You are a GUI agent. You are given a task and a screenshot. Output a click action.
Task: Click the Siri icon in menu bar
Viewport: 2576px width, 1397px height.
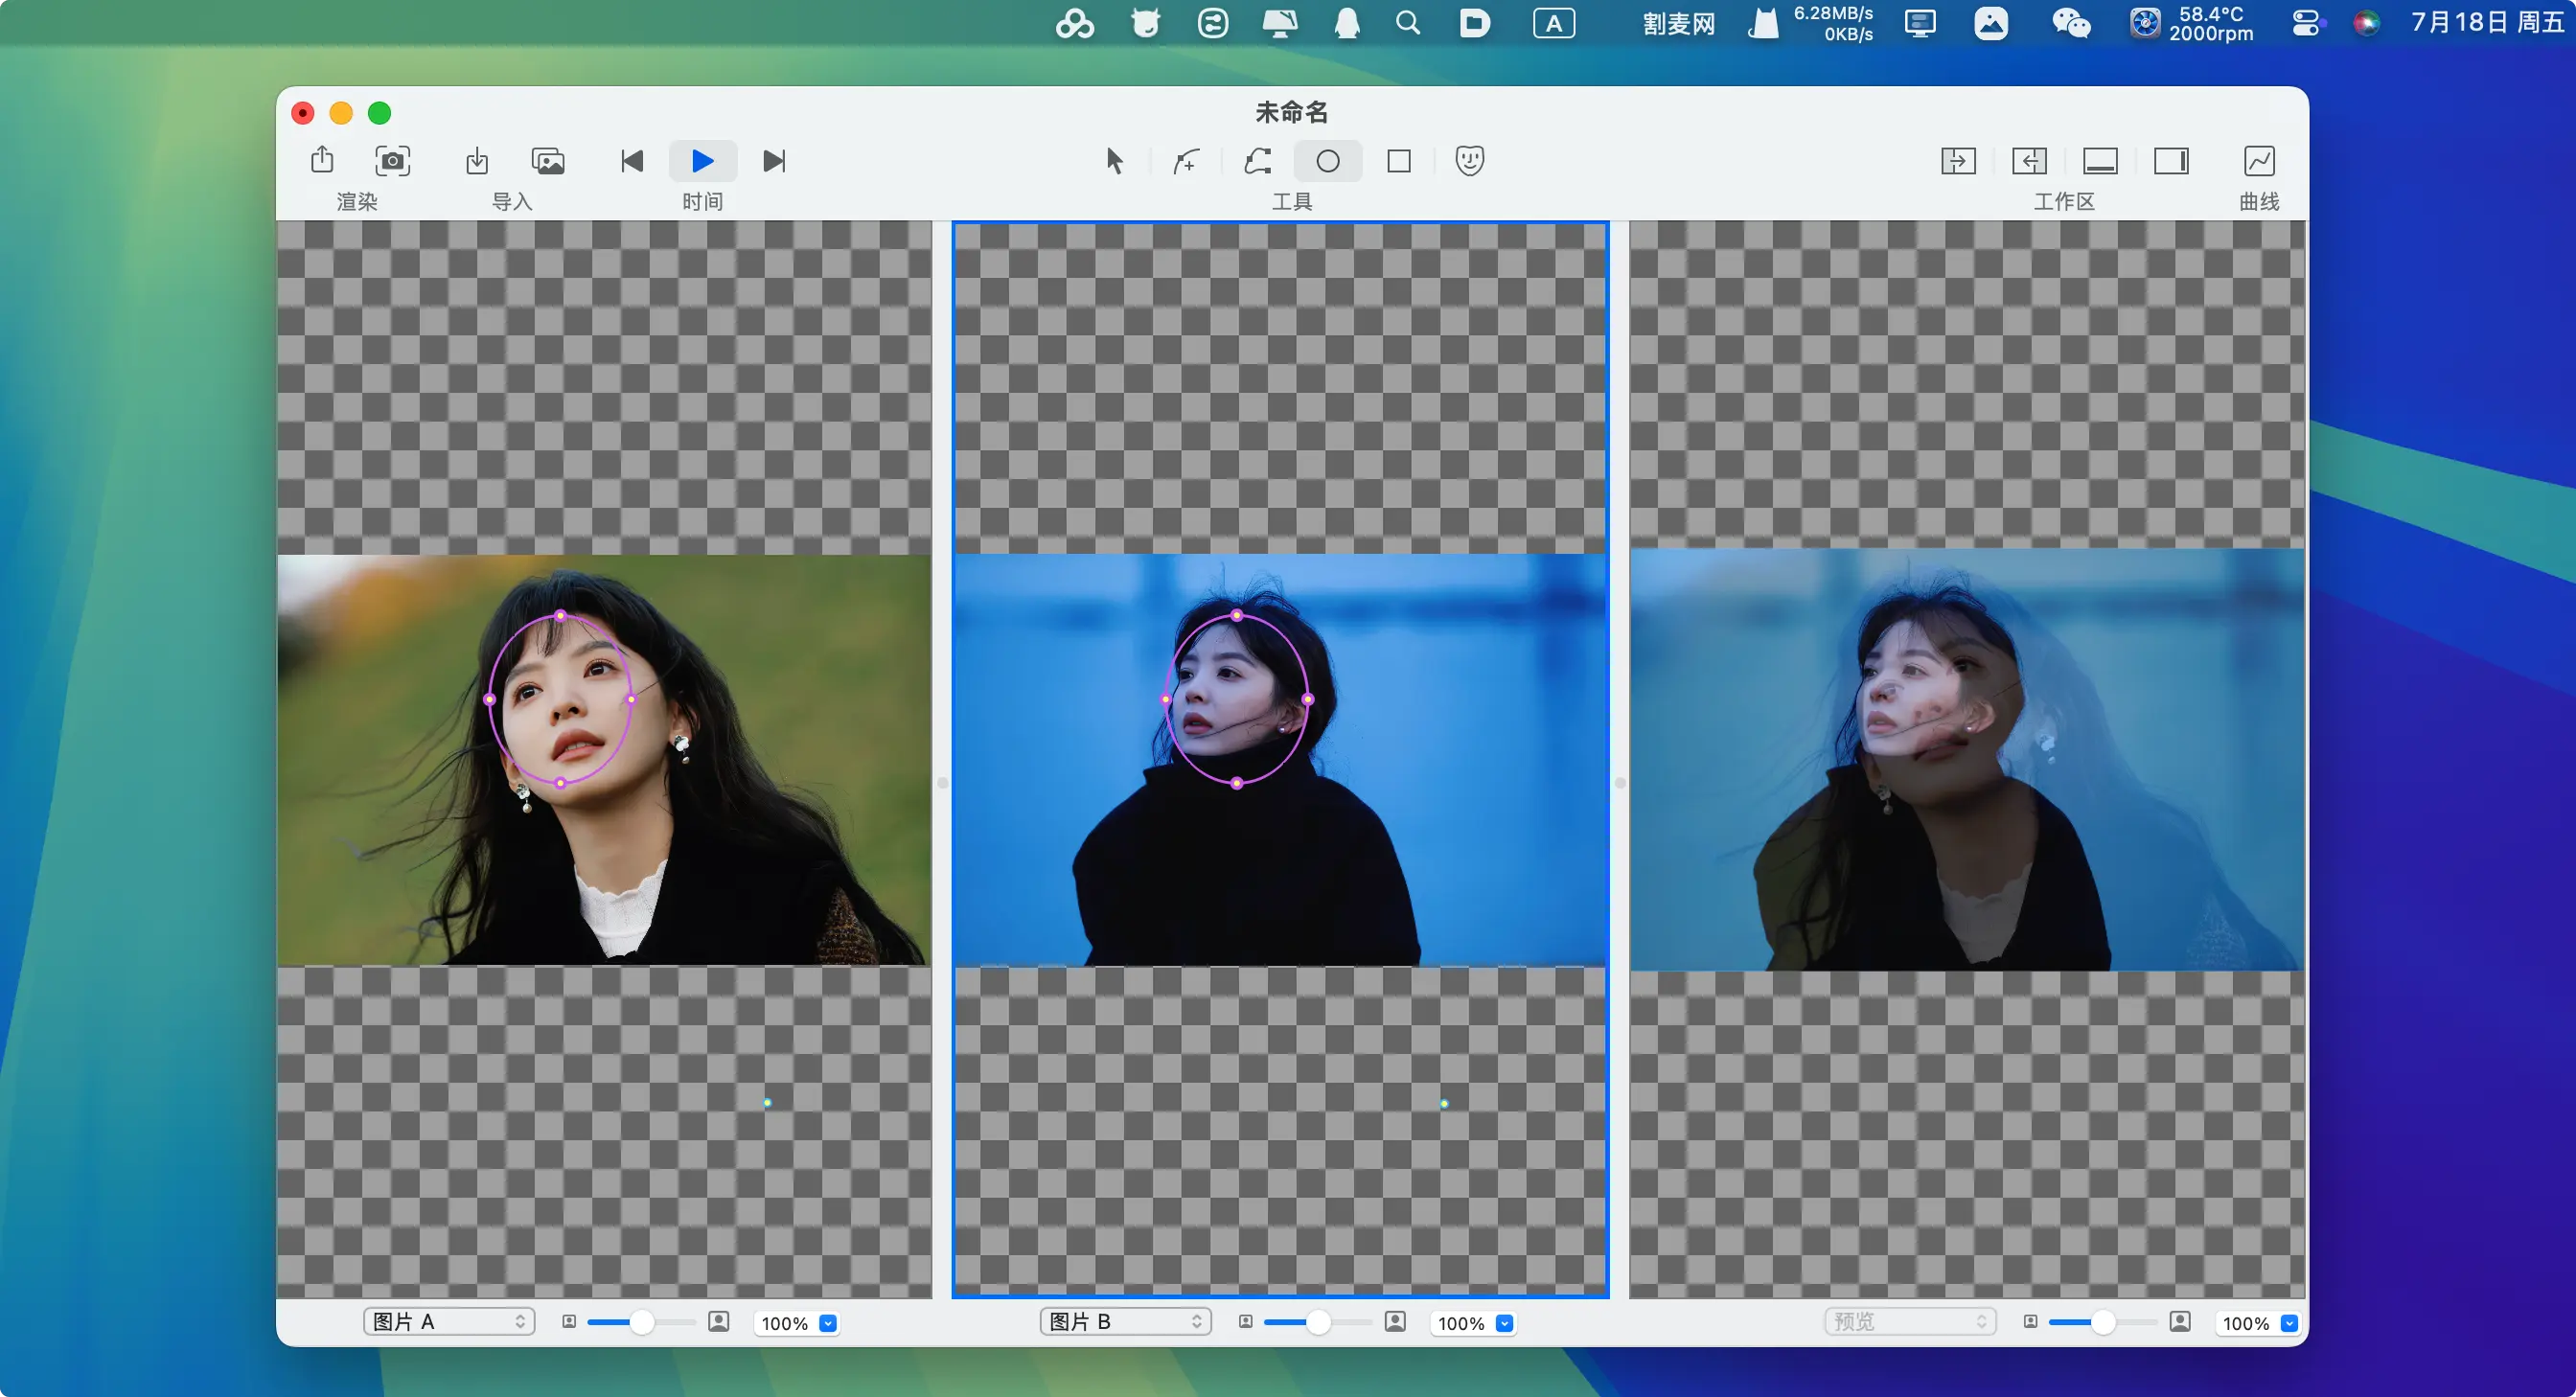coord(2366,23)
